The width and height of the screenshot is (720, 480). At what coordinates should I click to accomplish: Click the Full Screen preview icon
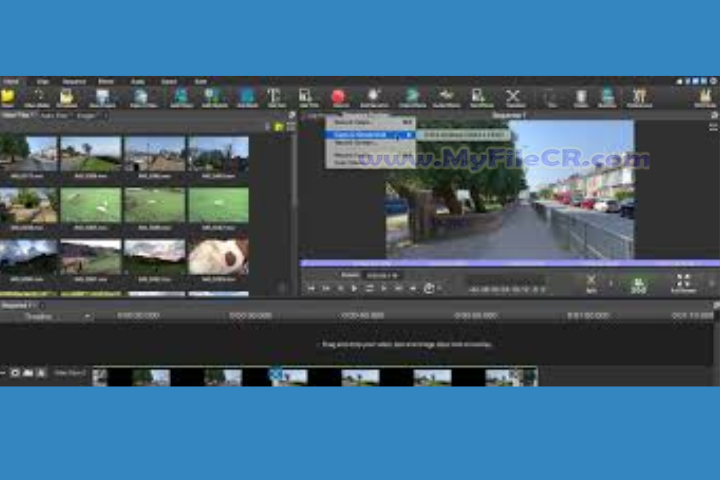point(683,282)
